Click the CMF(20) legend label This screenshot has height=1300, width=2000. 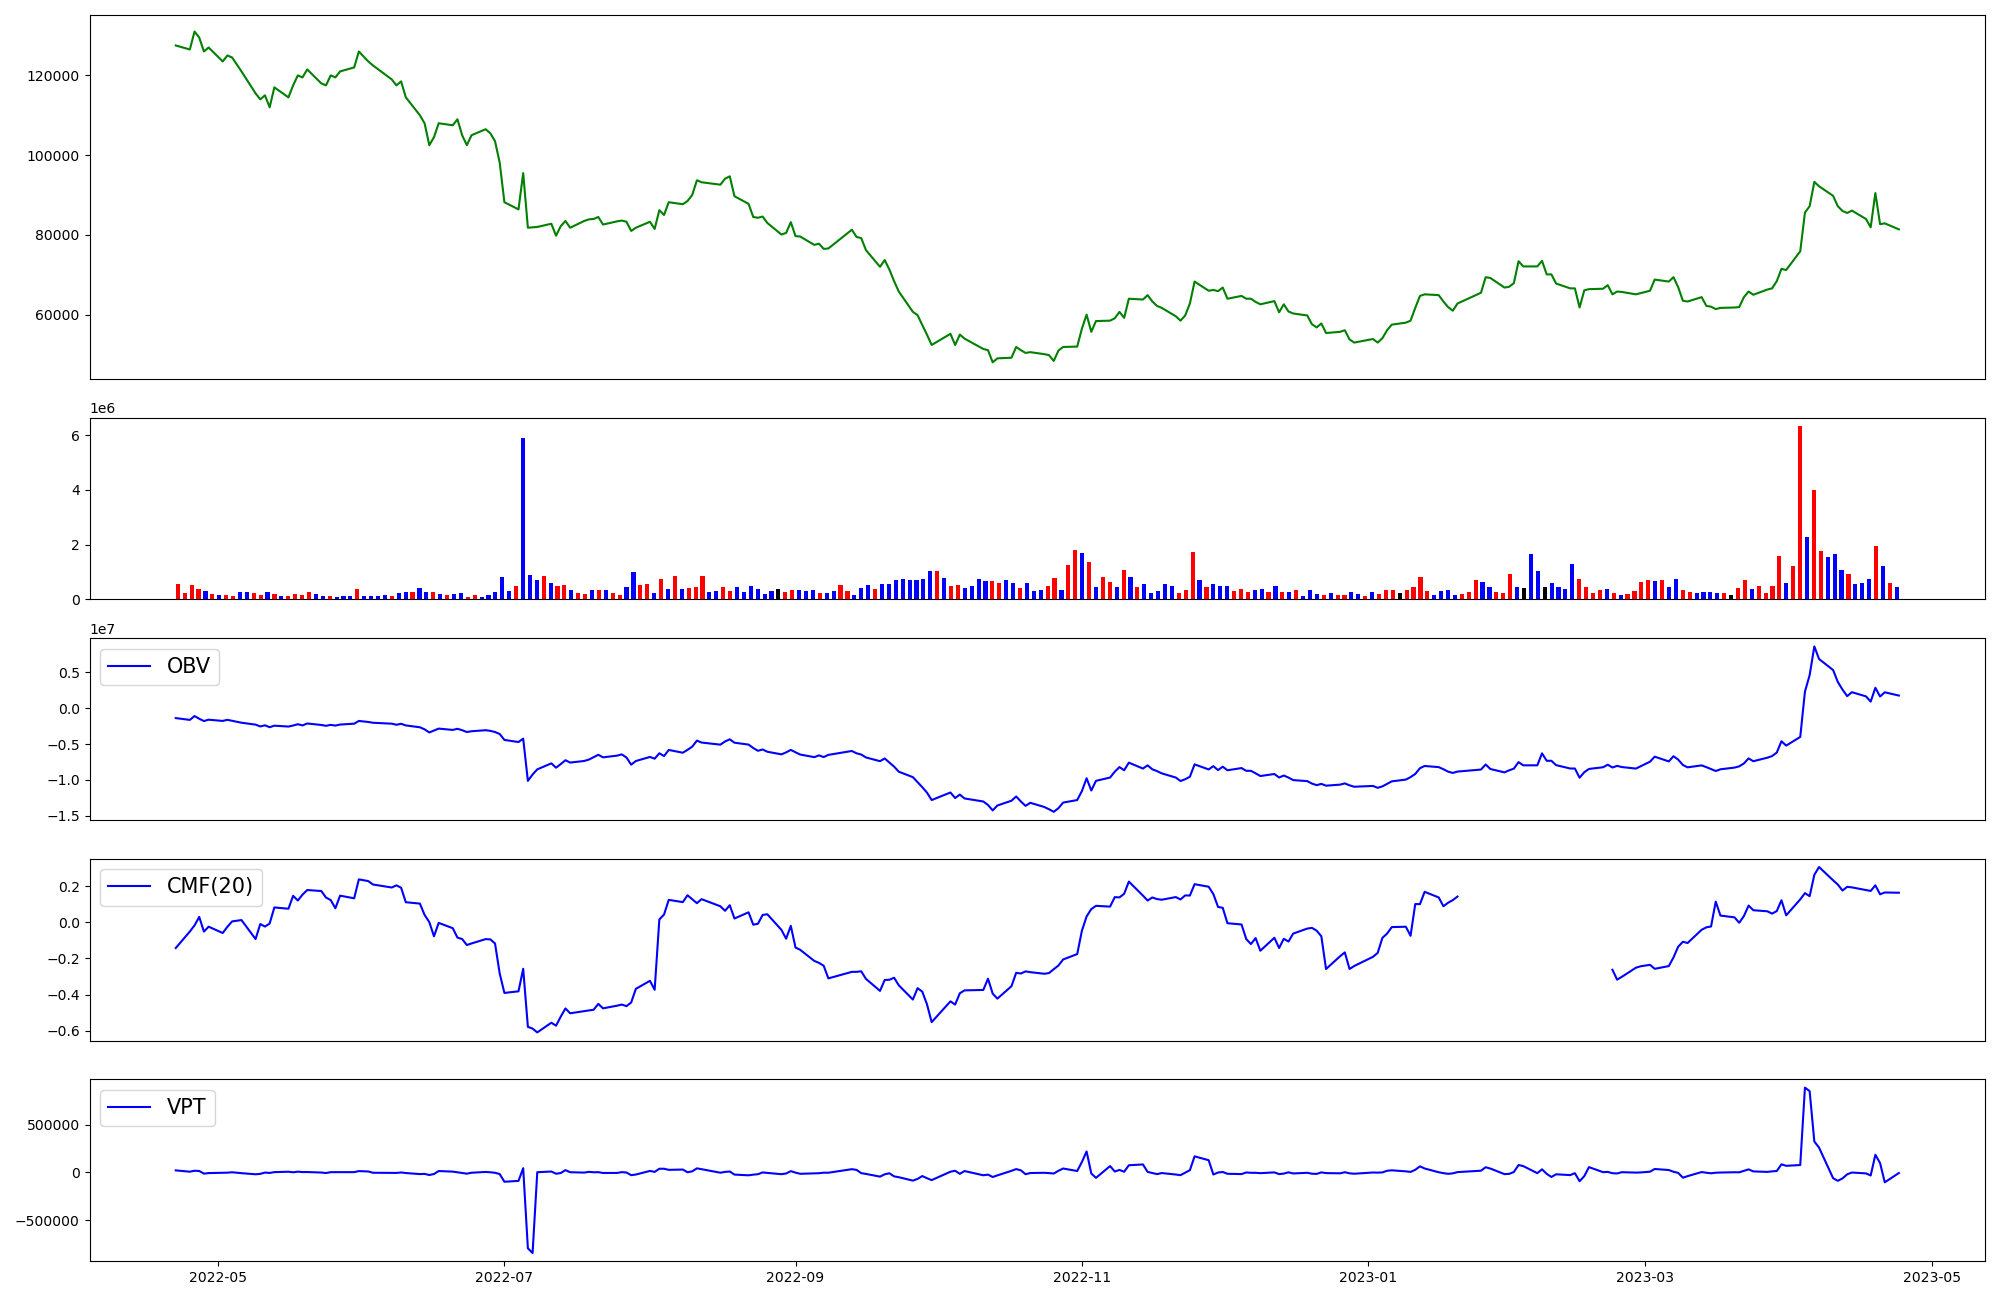click(x=209, y=886)
